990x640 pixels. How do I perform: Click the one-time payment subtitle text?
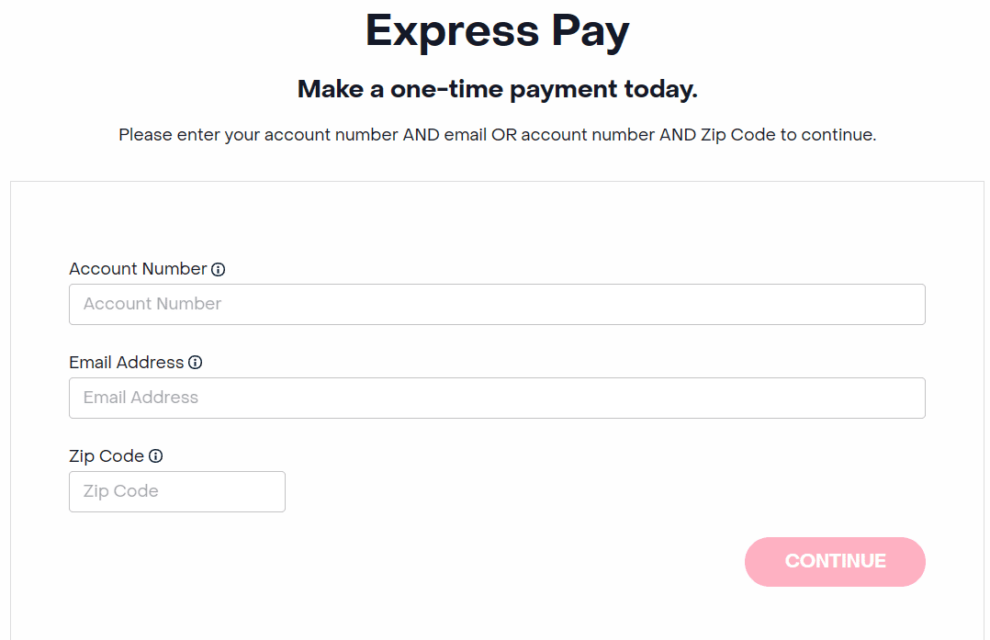coord(497,89)
